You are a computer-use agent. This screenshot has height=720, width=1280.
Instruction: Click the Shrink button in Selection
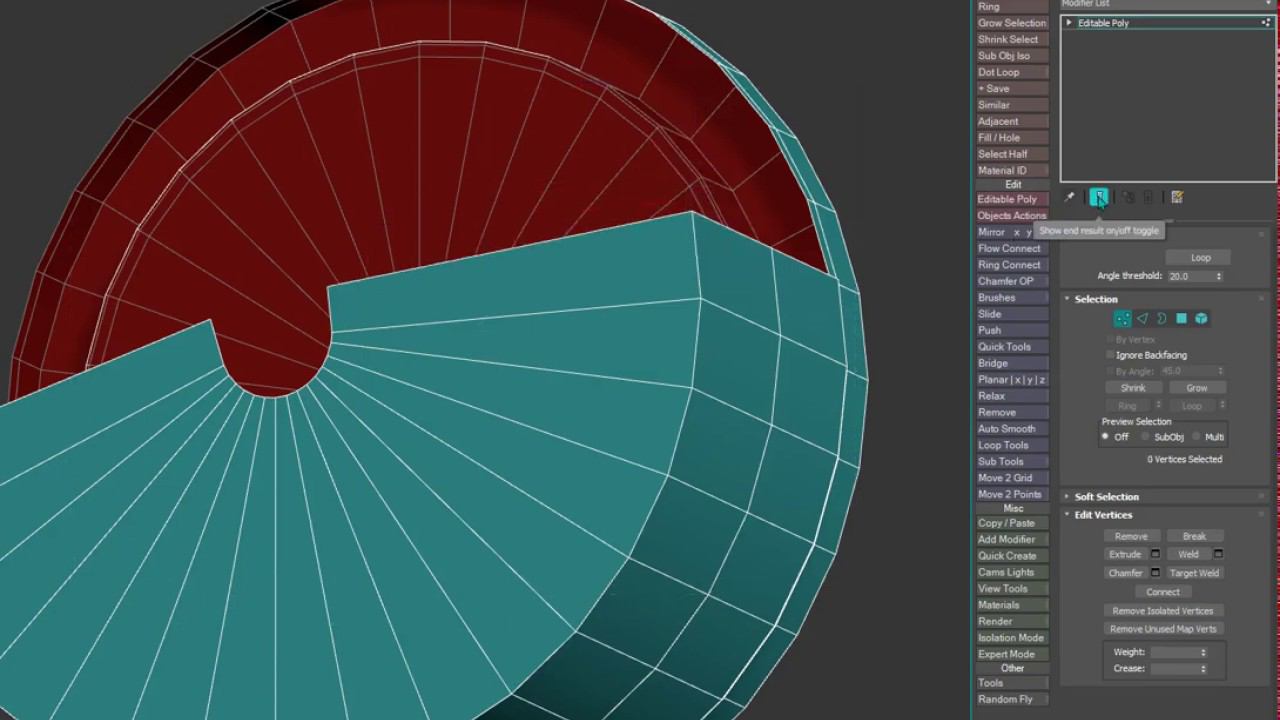click(1133, 388)
